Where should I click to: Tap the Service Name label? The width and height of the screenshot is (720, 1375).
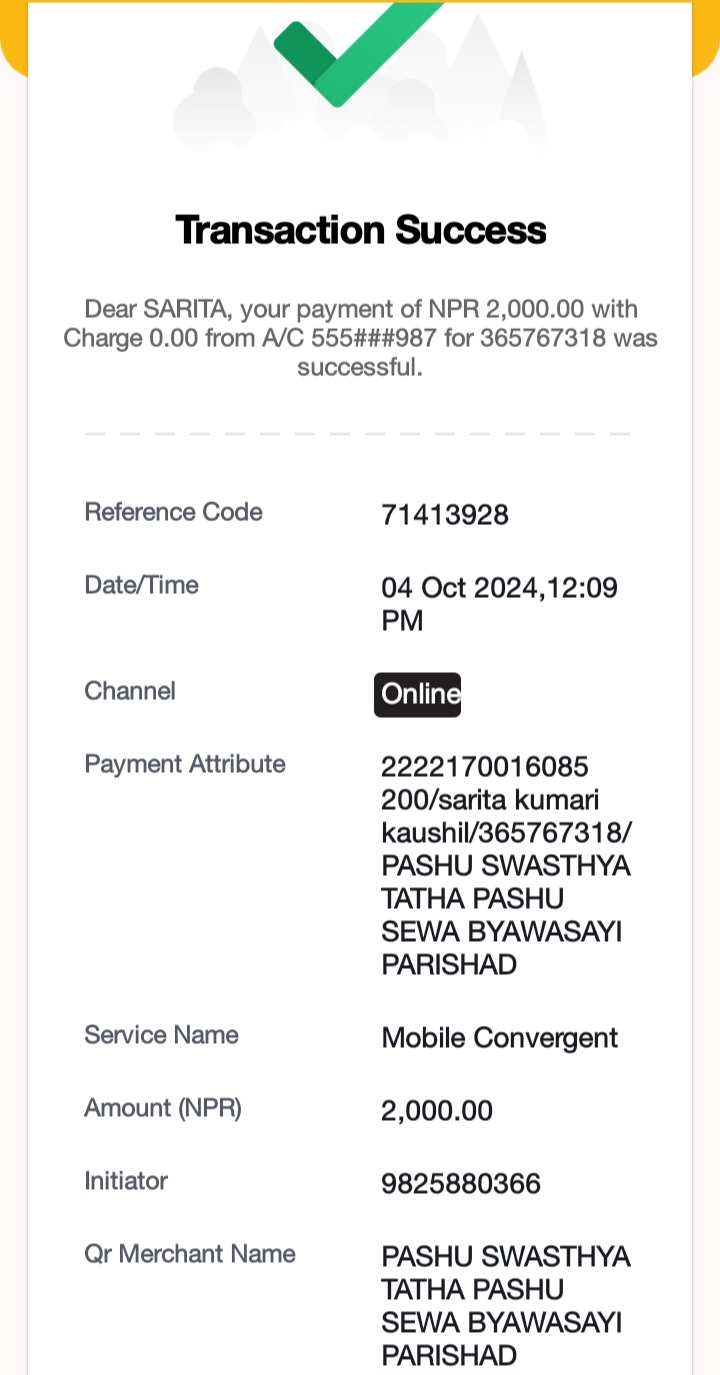click(x=161, y=1034)
